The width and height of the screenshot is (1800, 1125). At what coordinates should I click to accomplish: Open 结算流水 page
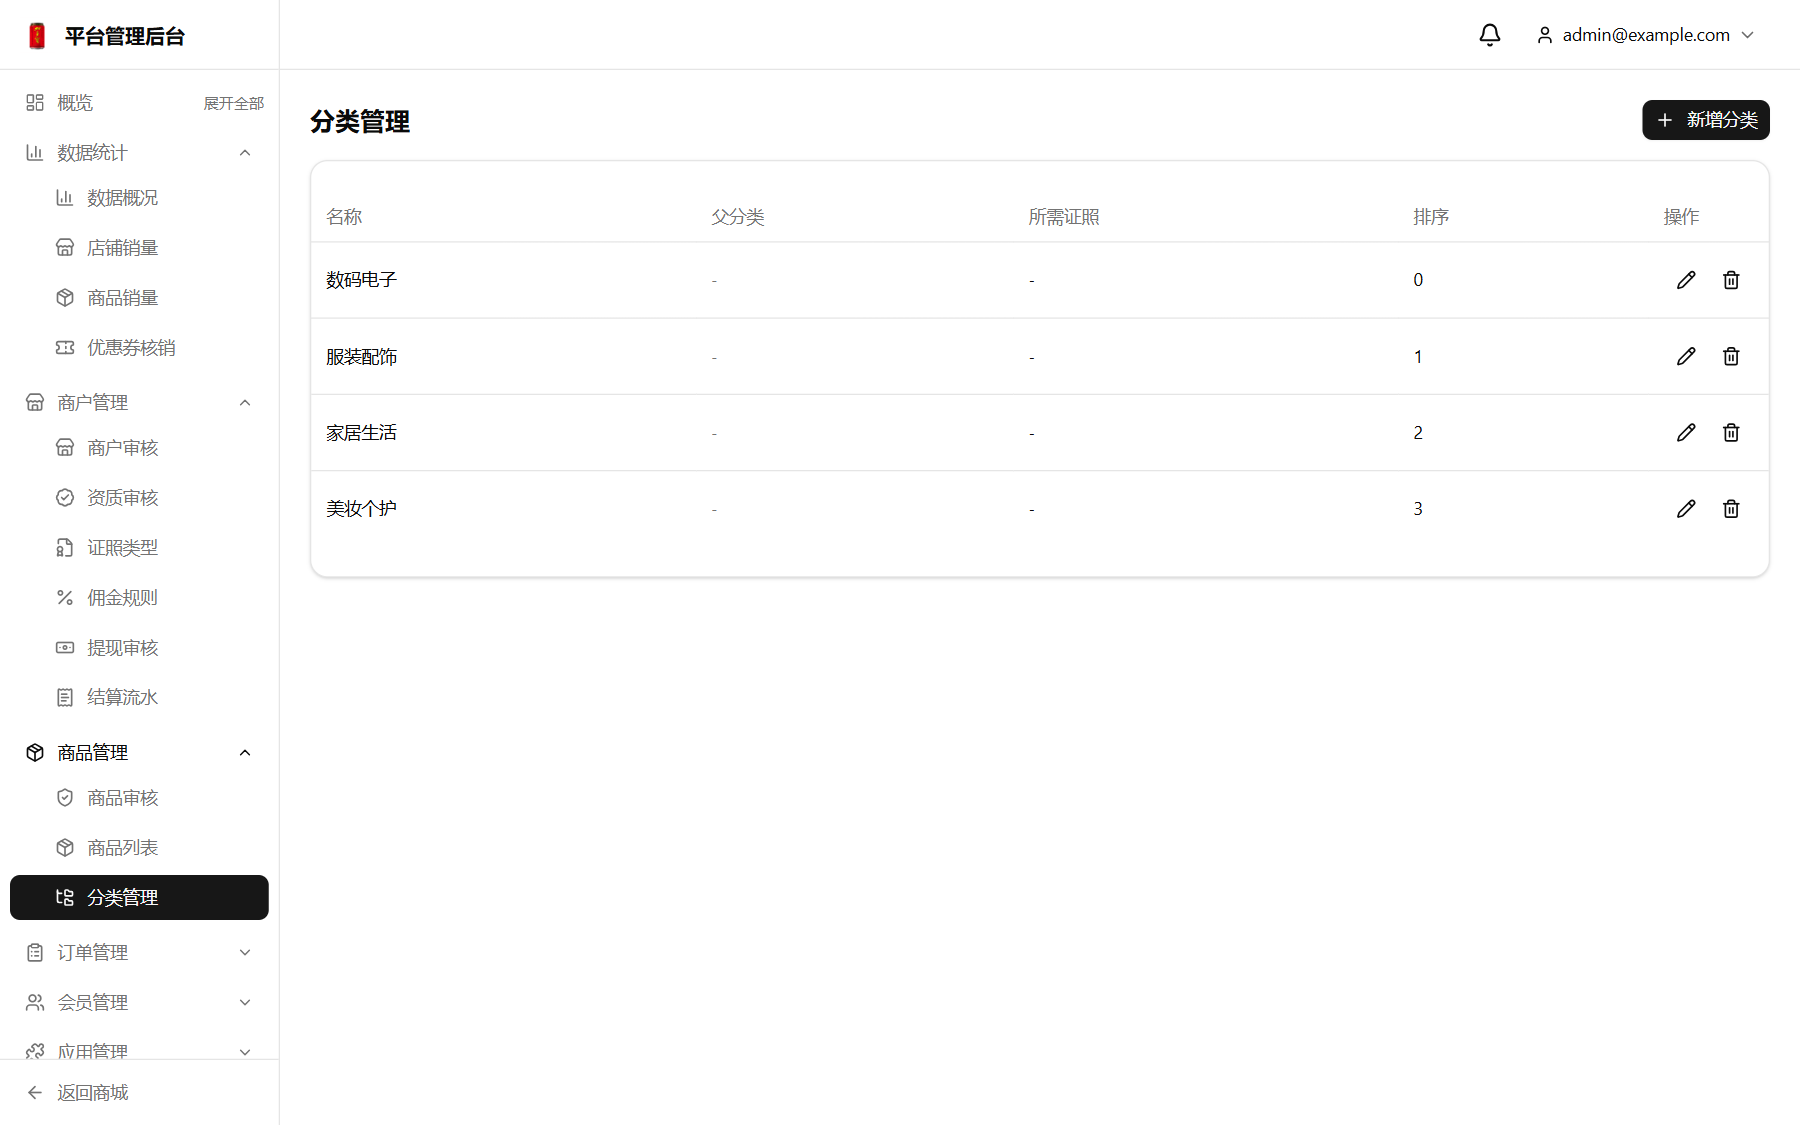[139, 697]
